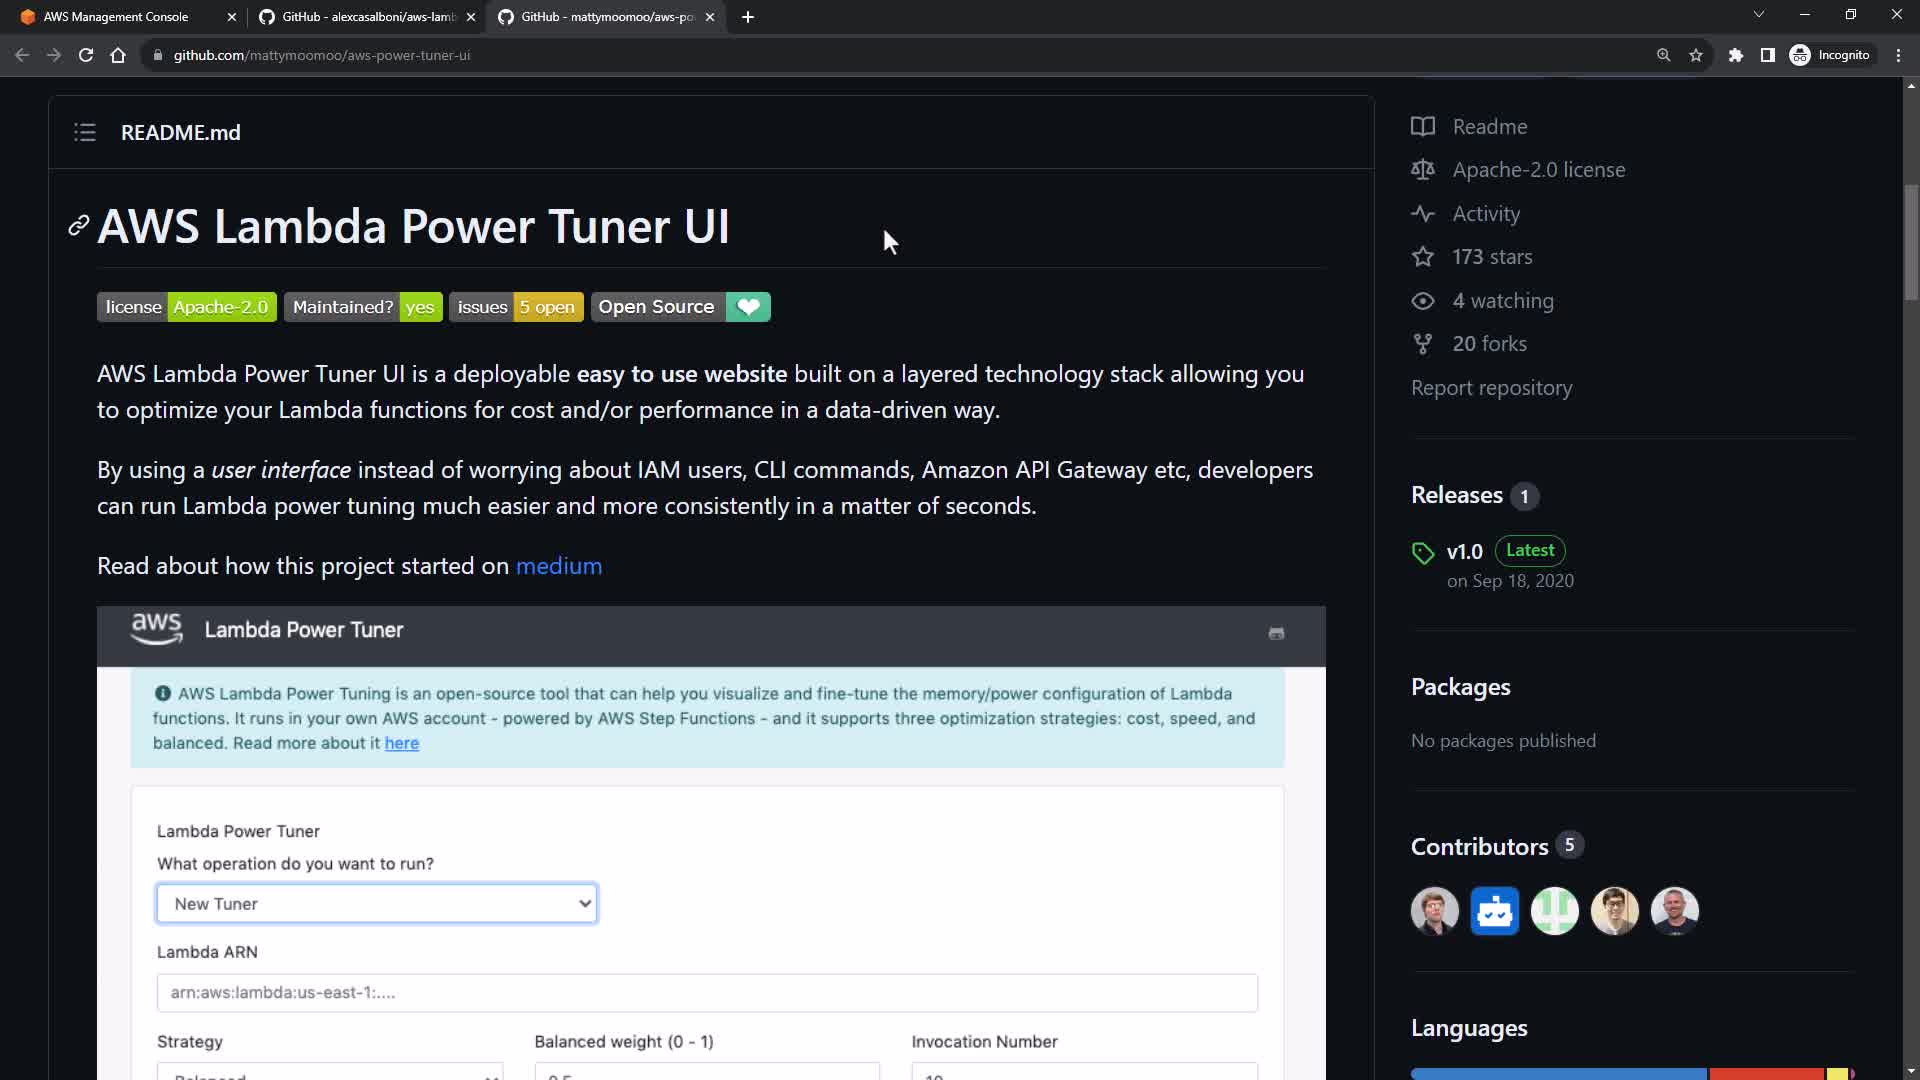The width and height of the screenshot is (1920, 1080).
Task: Open the browser extensions puzzle icon
Action: [1736, 55]
